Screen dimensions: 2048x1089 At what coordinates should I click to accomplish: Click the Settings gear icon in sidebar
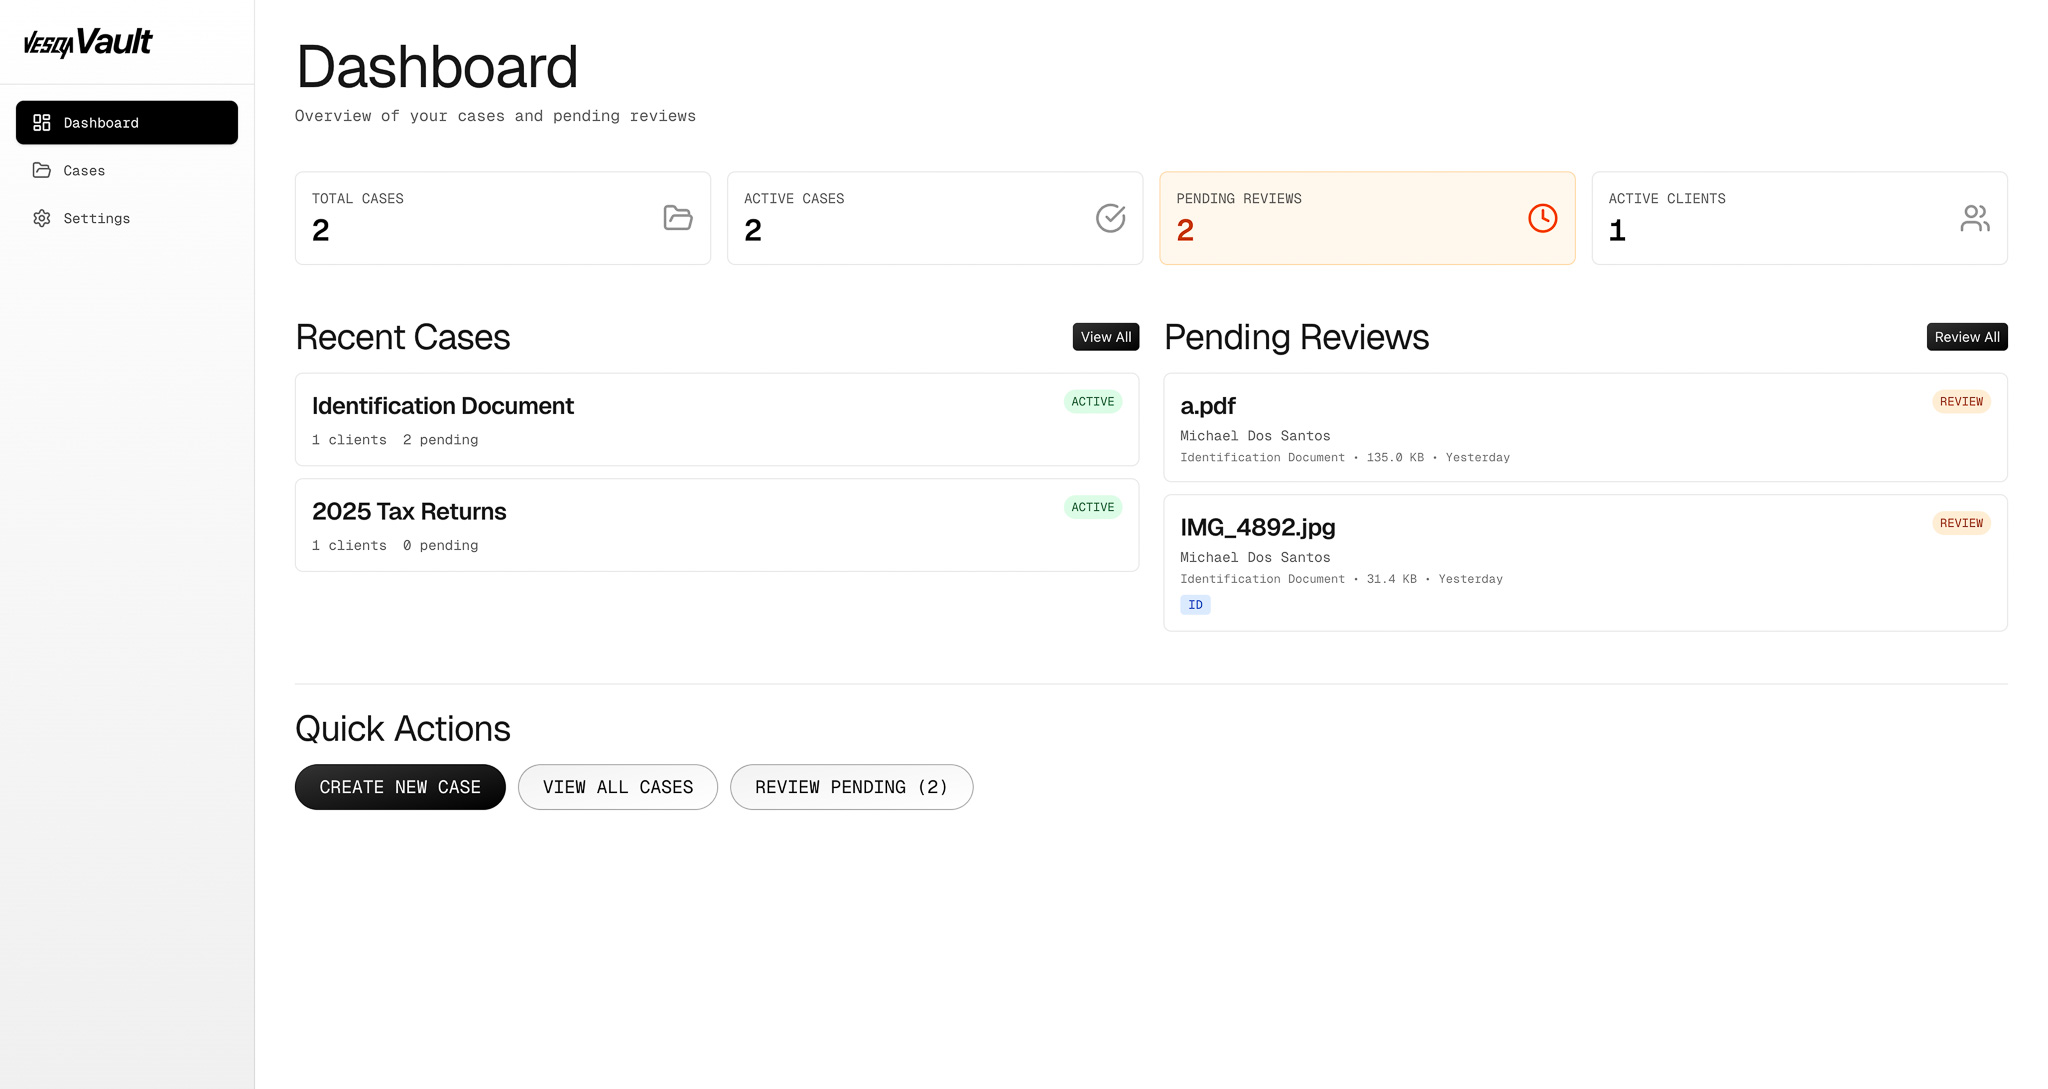[42, 219]
